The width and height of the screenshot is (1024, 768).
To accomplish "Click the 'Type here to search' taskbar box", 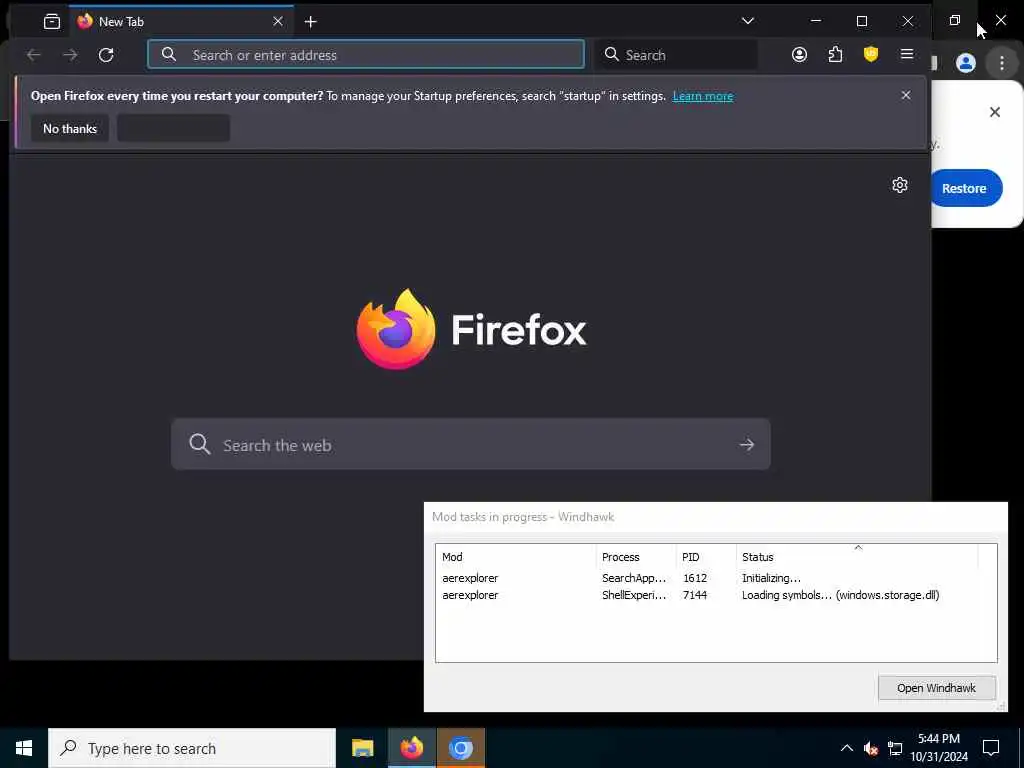I will tap(192, 748).
